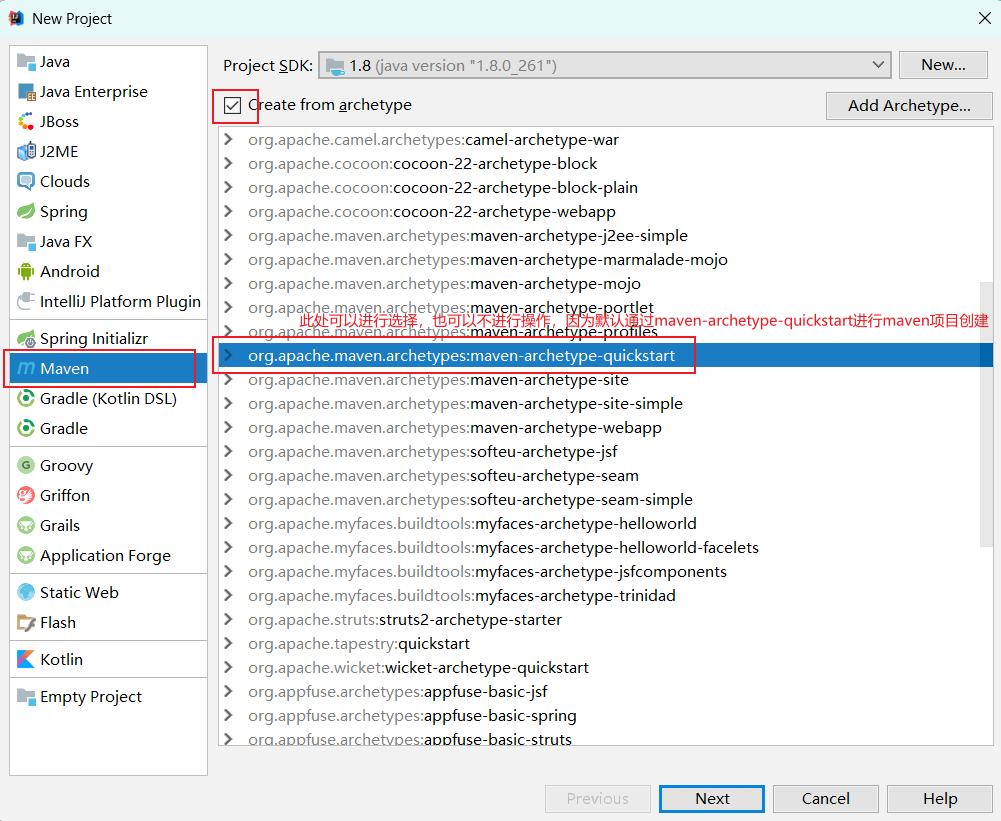Expand cocoon-22-archetype-block node
Image resolution: width=1001 pixels, height=821 pixels.
click(x=229, y=164)
